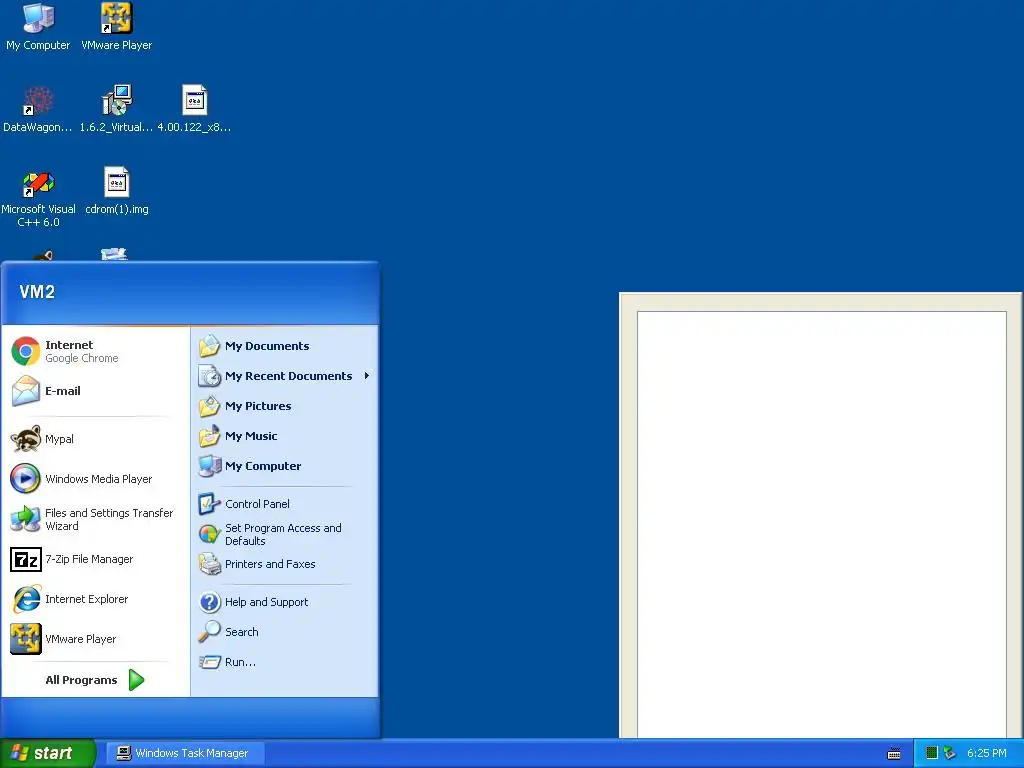This screenshot has height=768, width=1024.
Task: Open 7-Zip File Manager from Start menu
Action: click(95, 559)
